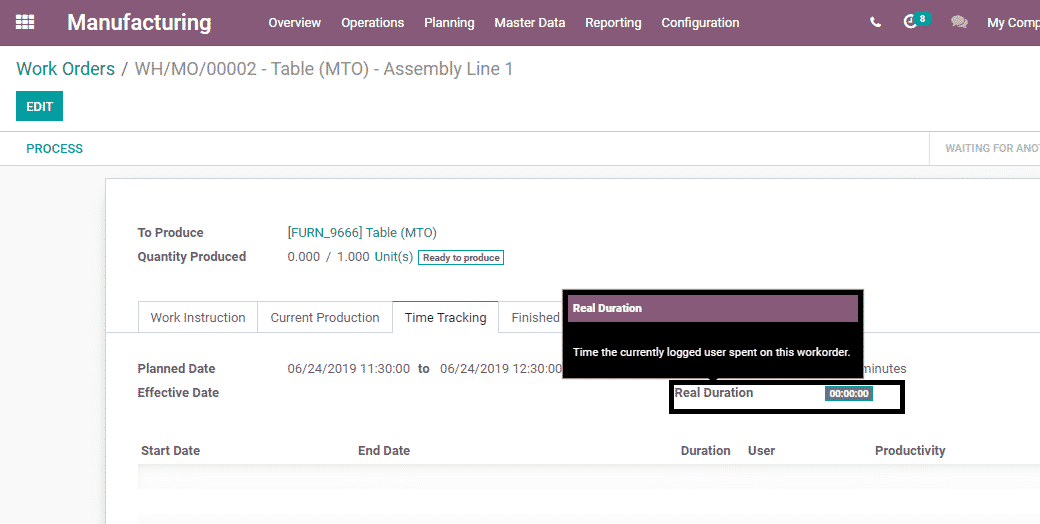This screenshot has height=524, width=1040.
Task: Open the Reporting menu
Action: coord(613,22)
